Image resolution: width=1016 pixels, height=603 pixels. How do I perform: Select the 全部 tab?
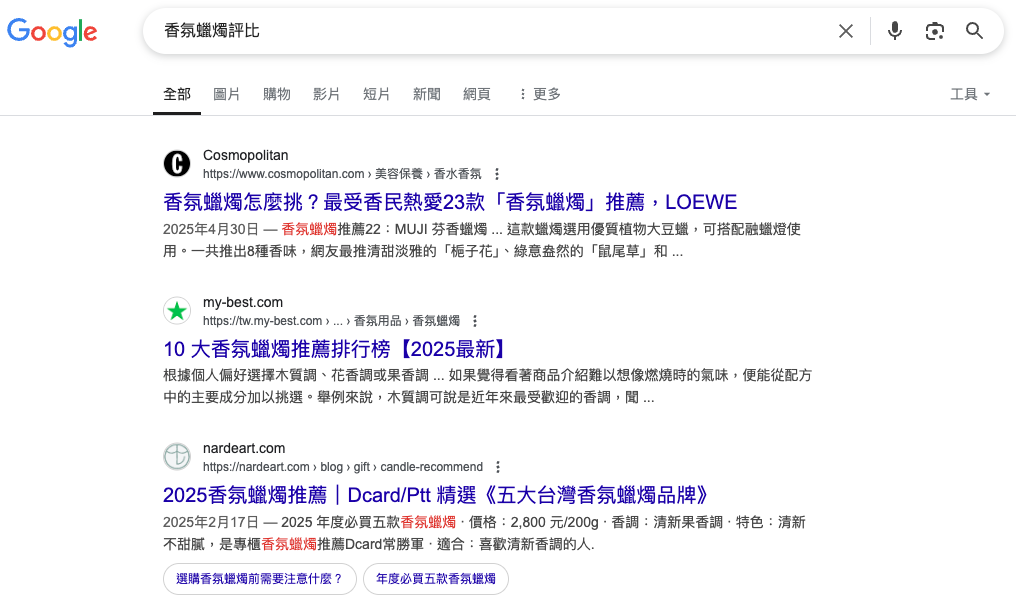(x=177, y=95)
